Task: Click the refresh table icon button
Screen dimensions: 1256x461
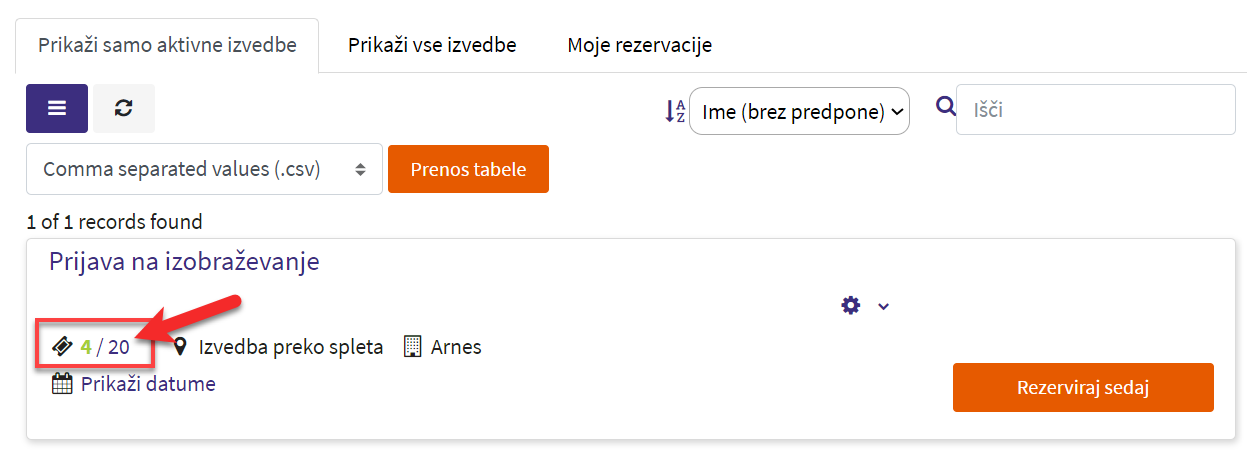Action: 124,109
